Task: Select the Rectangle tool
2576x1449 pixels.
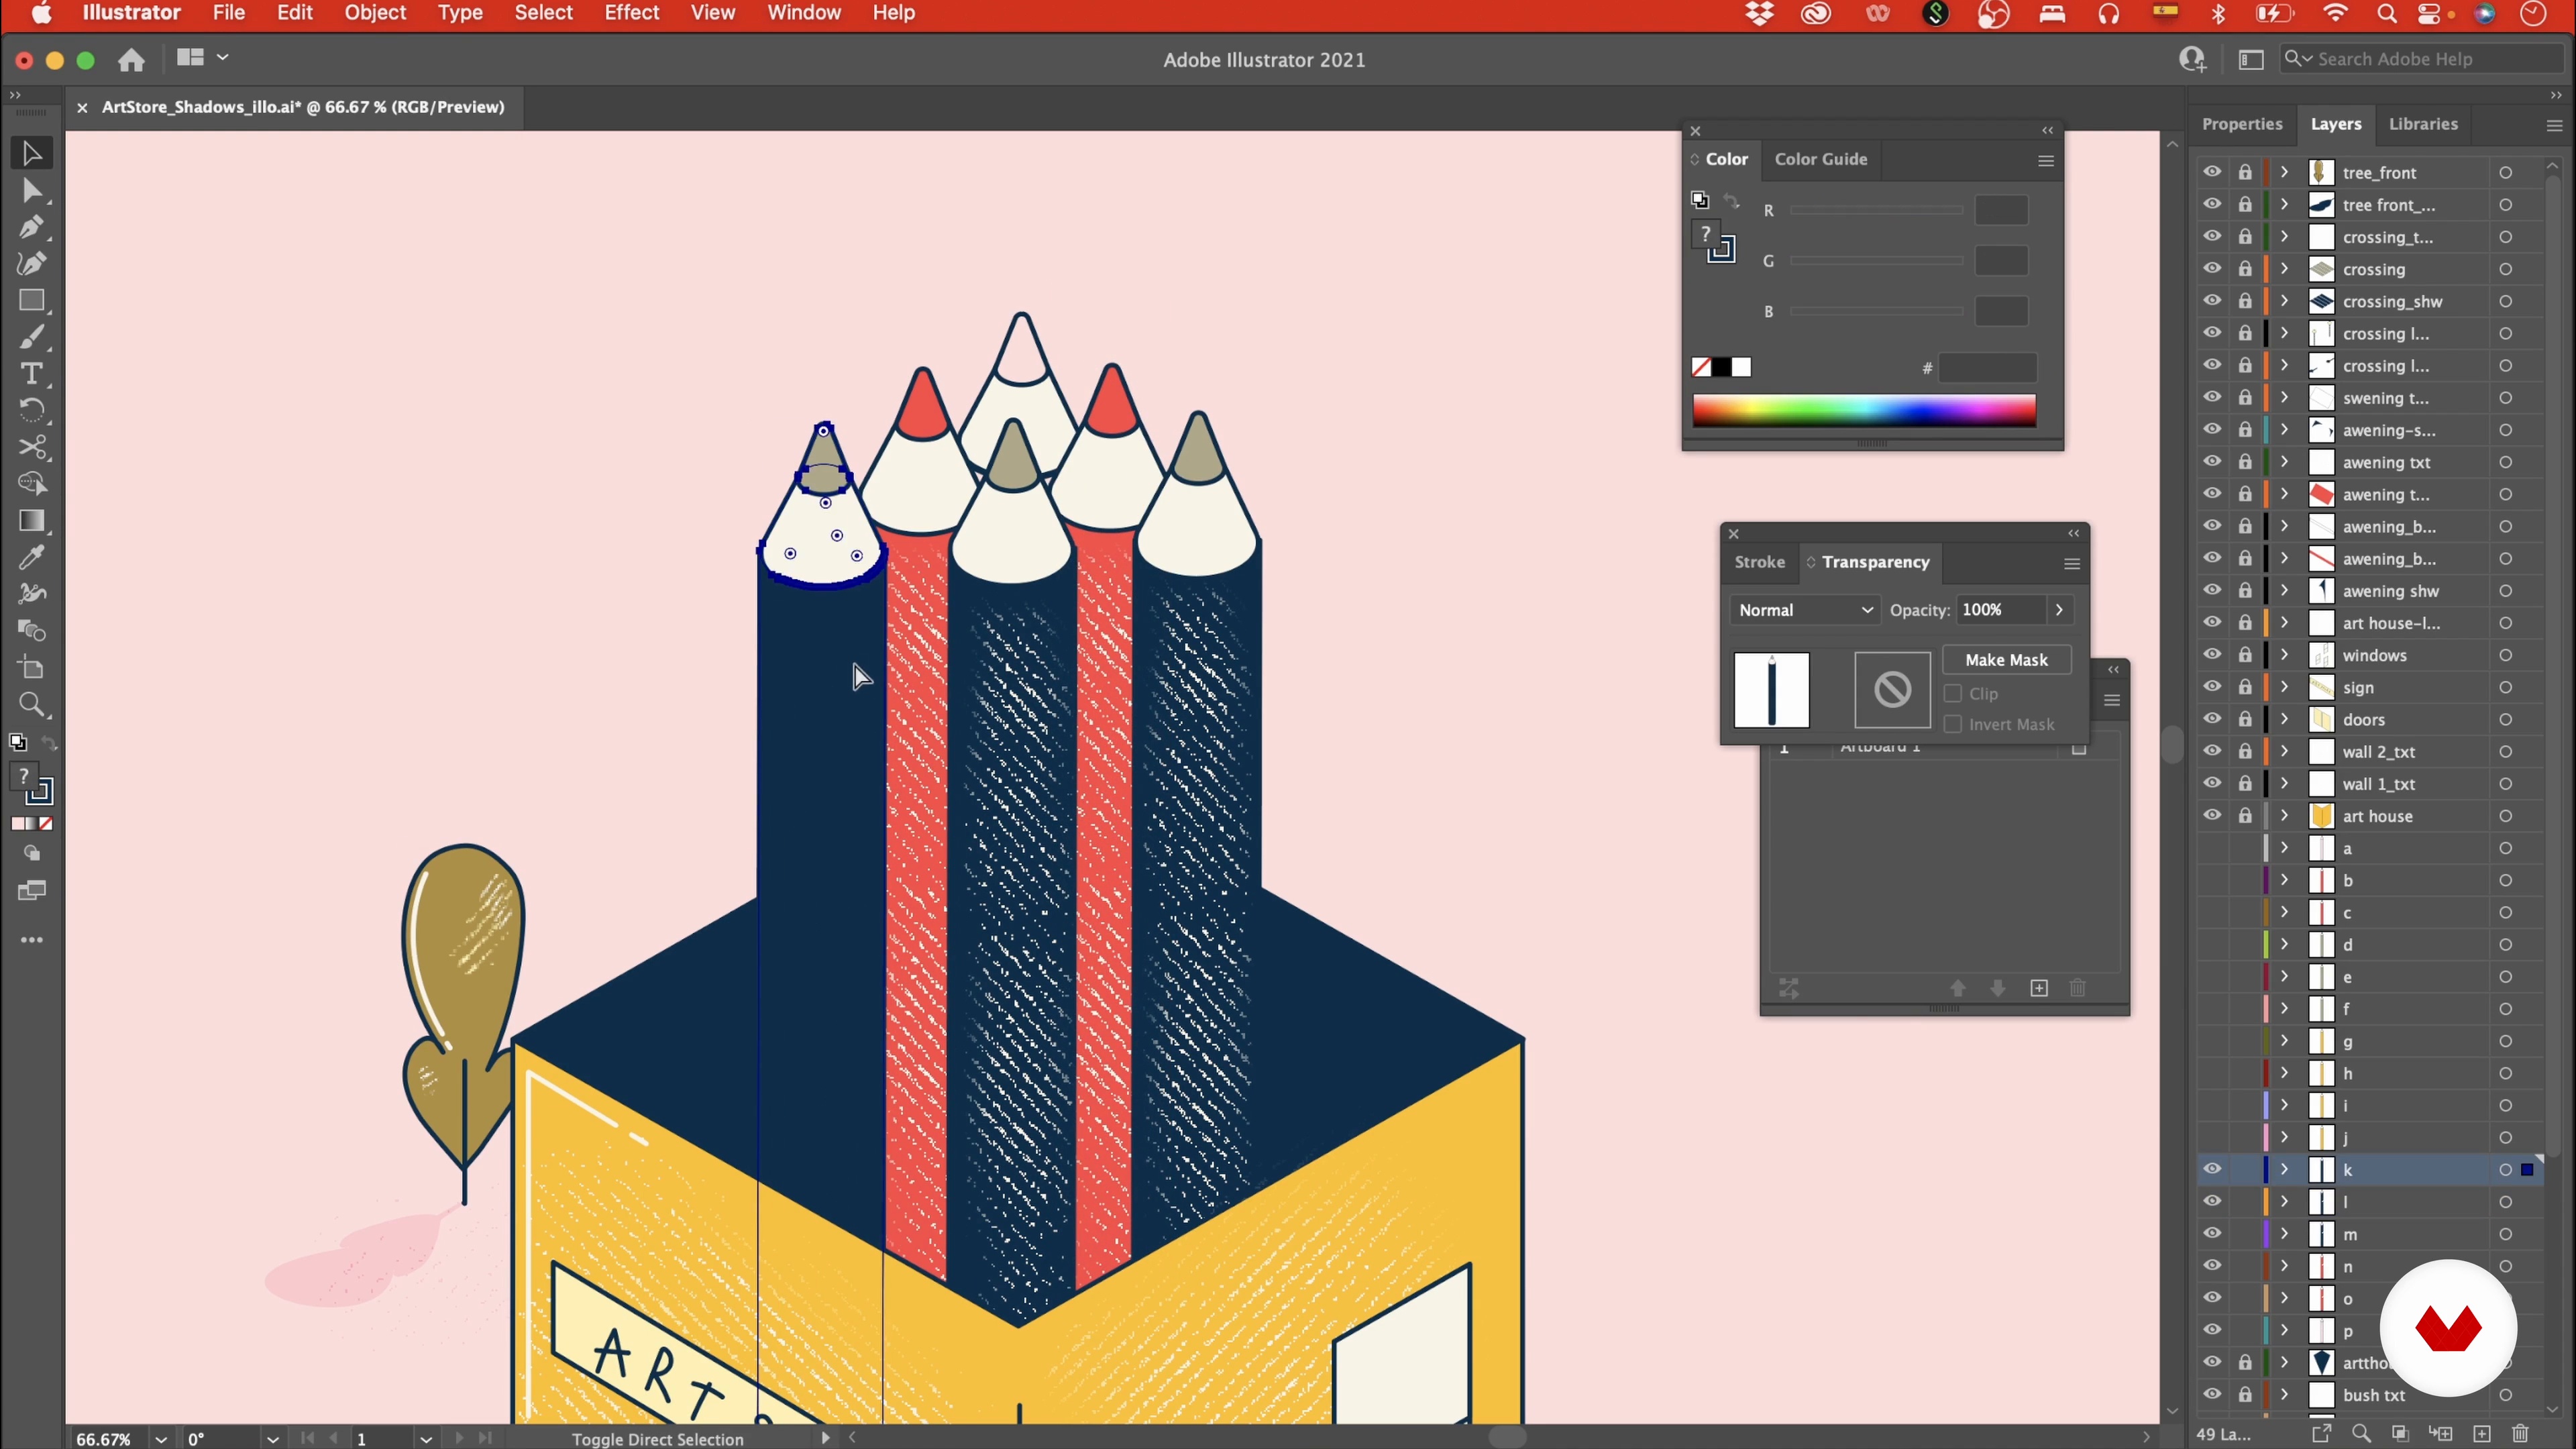Action: (31, 301)
